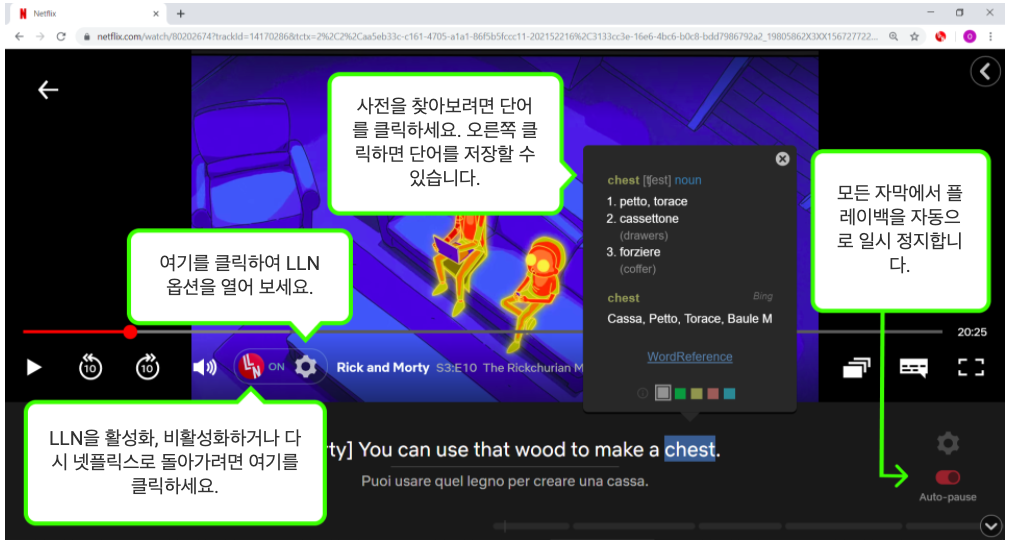The height and width of the screenshot is (540, 1010).
Task: Click the site lock icon
Action: click(86, 37)
